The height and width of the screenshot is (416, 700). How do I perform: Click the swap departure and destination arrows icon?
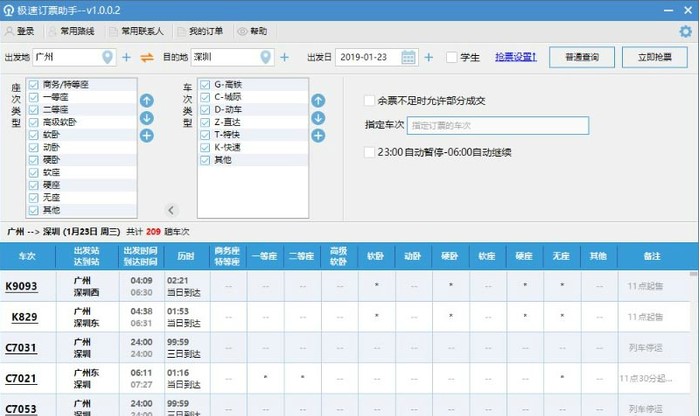coord(147,58)
